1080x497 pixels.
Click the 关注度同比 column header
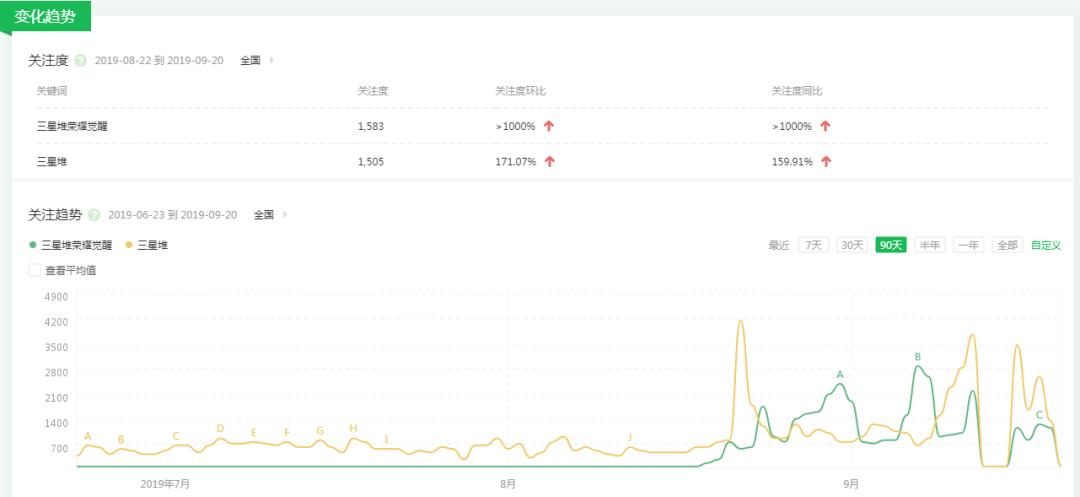pyautogui.click(x=797, y=91)
